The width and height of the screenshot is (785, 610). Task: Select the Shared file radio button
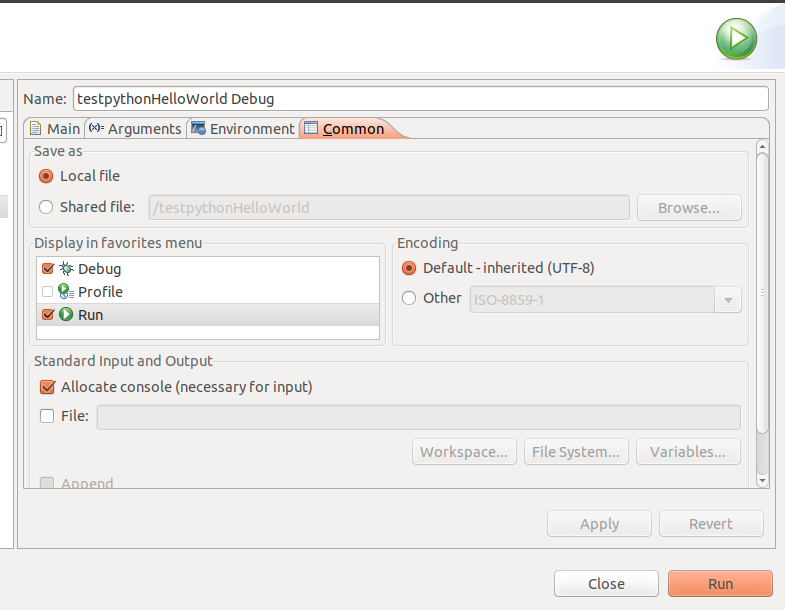tap(46, 207)
